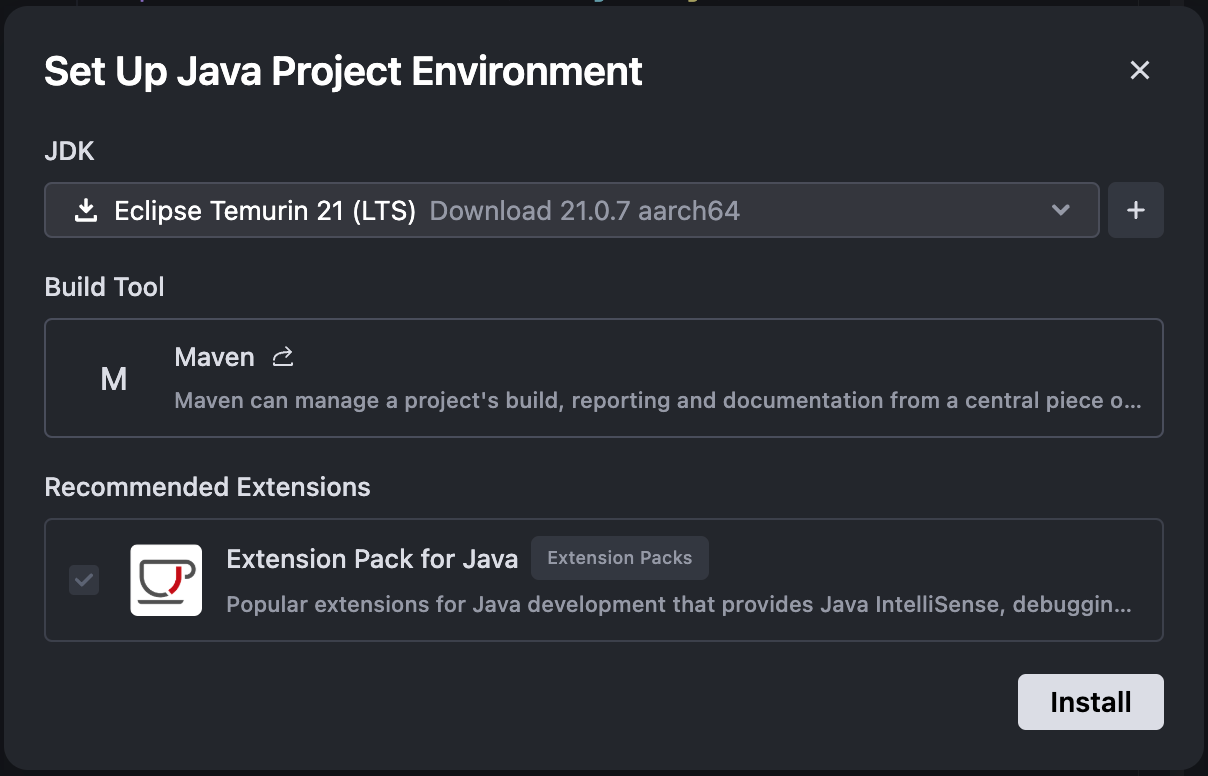Click the Build Tool heading

[105, 287]
